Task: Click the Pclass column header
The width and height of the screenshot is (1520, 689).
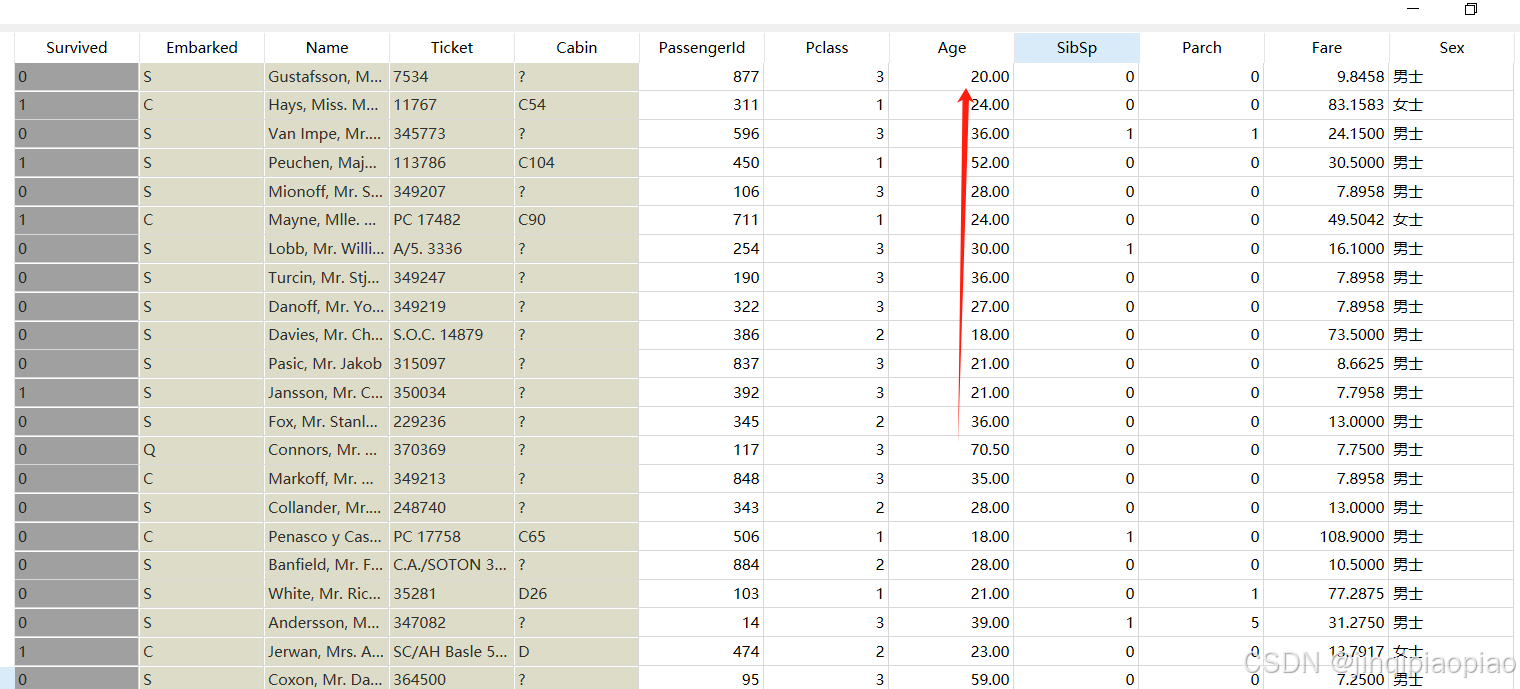Action: coord(827,47)
